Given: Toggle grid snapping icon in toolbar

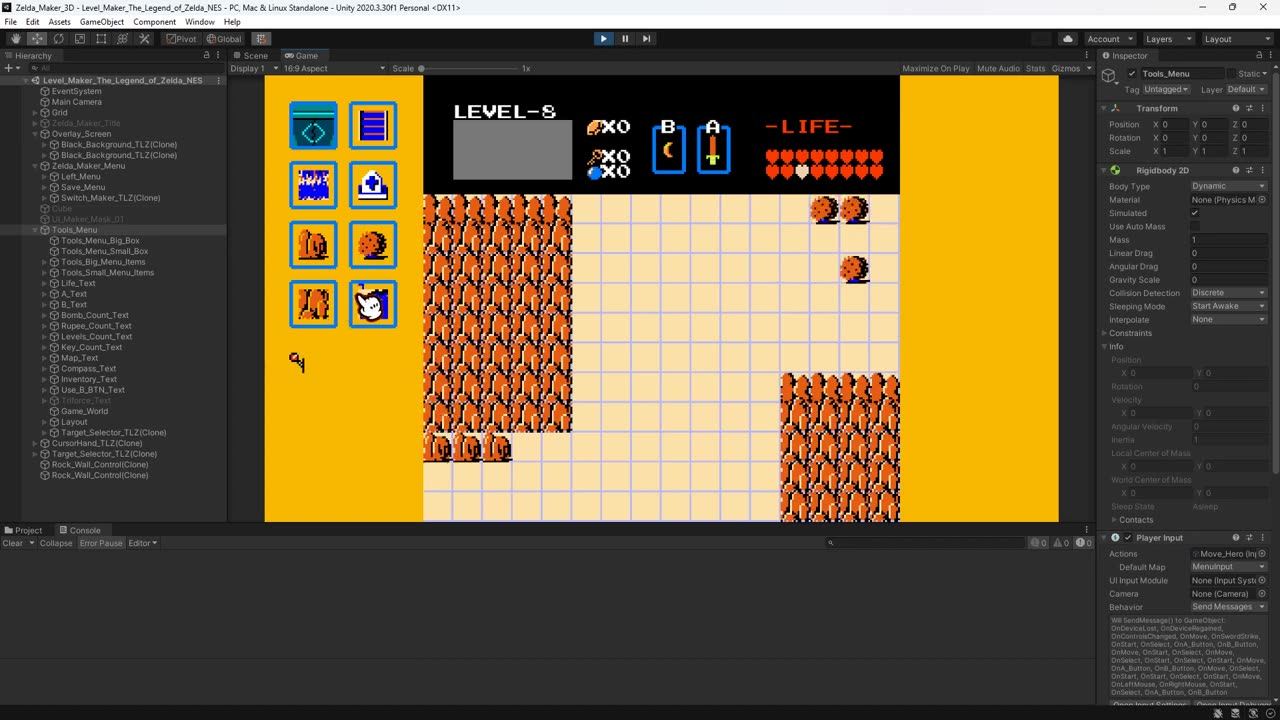Looking at the screenshot, I should [261, 39].
